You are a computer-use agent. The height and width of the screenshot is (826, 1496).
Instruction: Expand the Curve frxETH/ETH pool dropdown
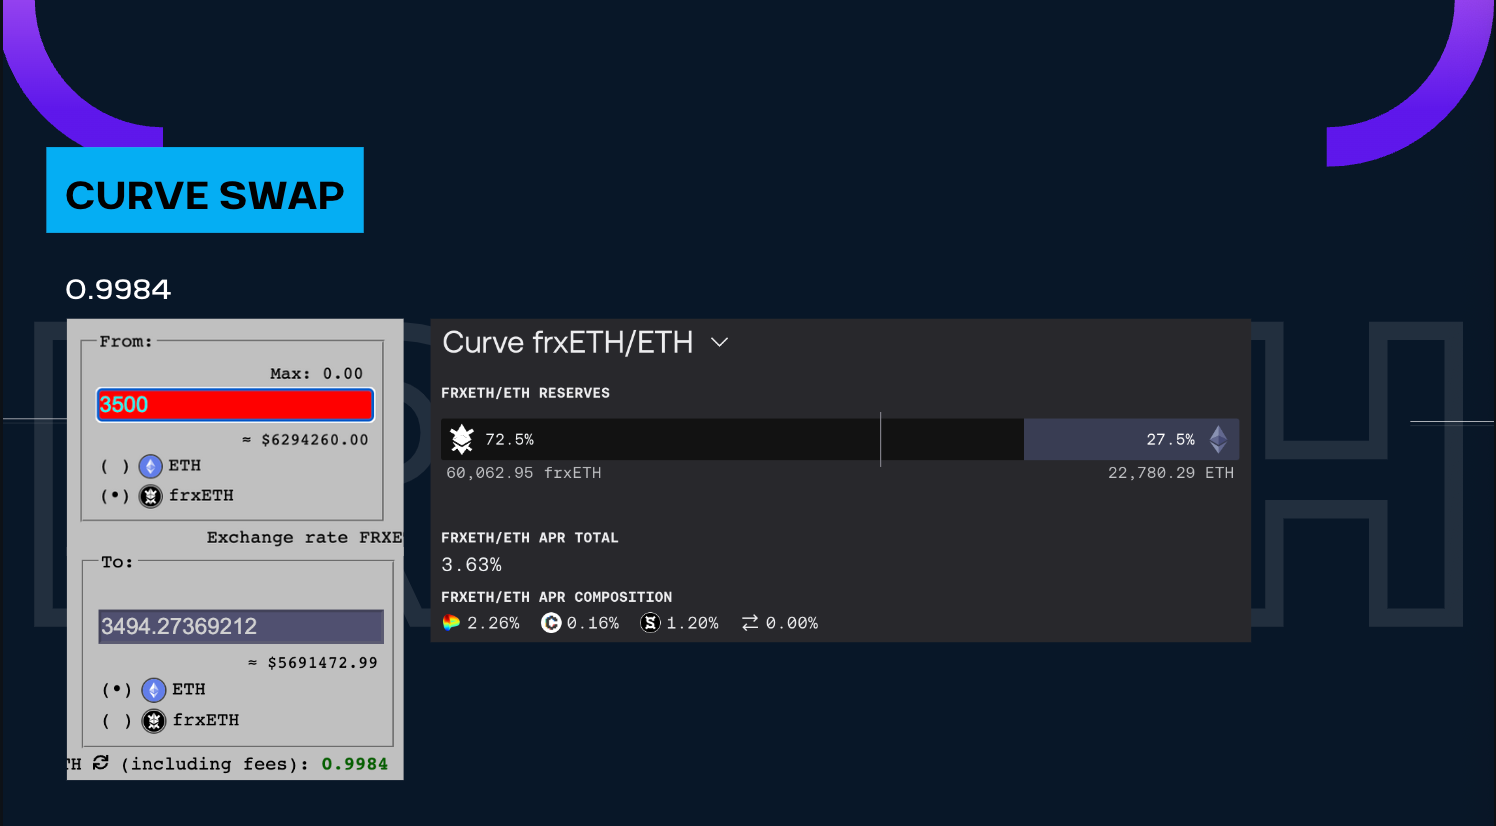tap(719, 342)
